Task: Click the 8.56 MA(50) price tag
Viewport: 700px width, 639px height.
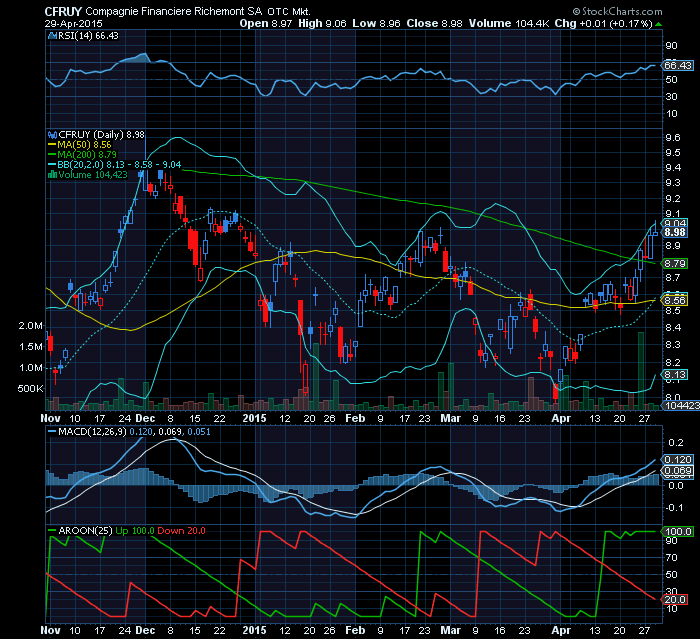Action: (x=675, y=301)
